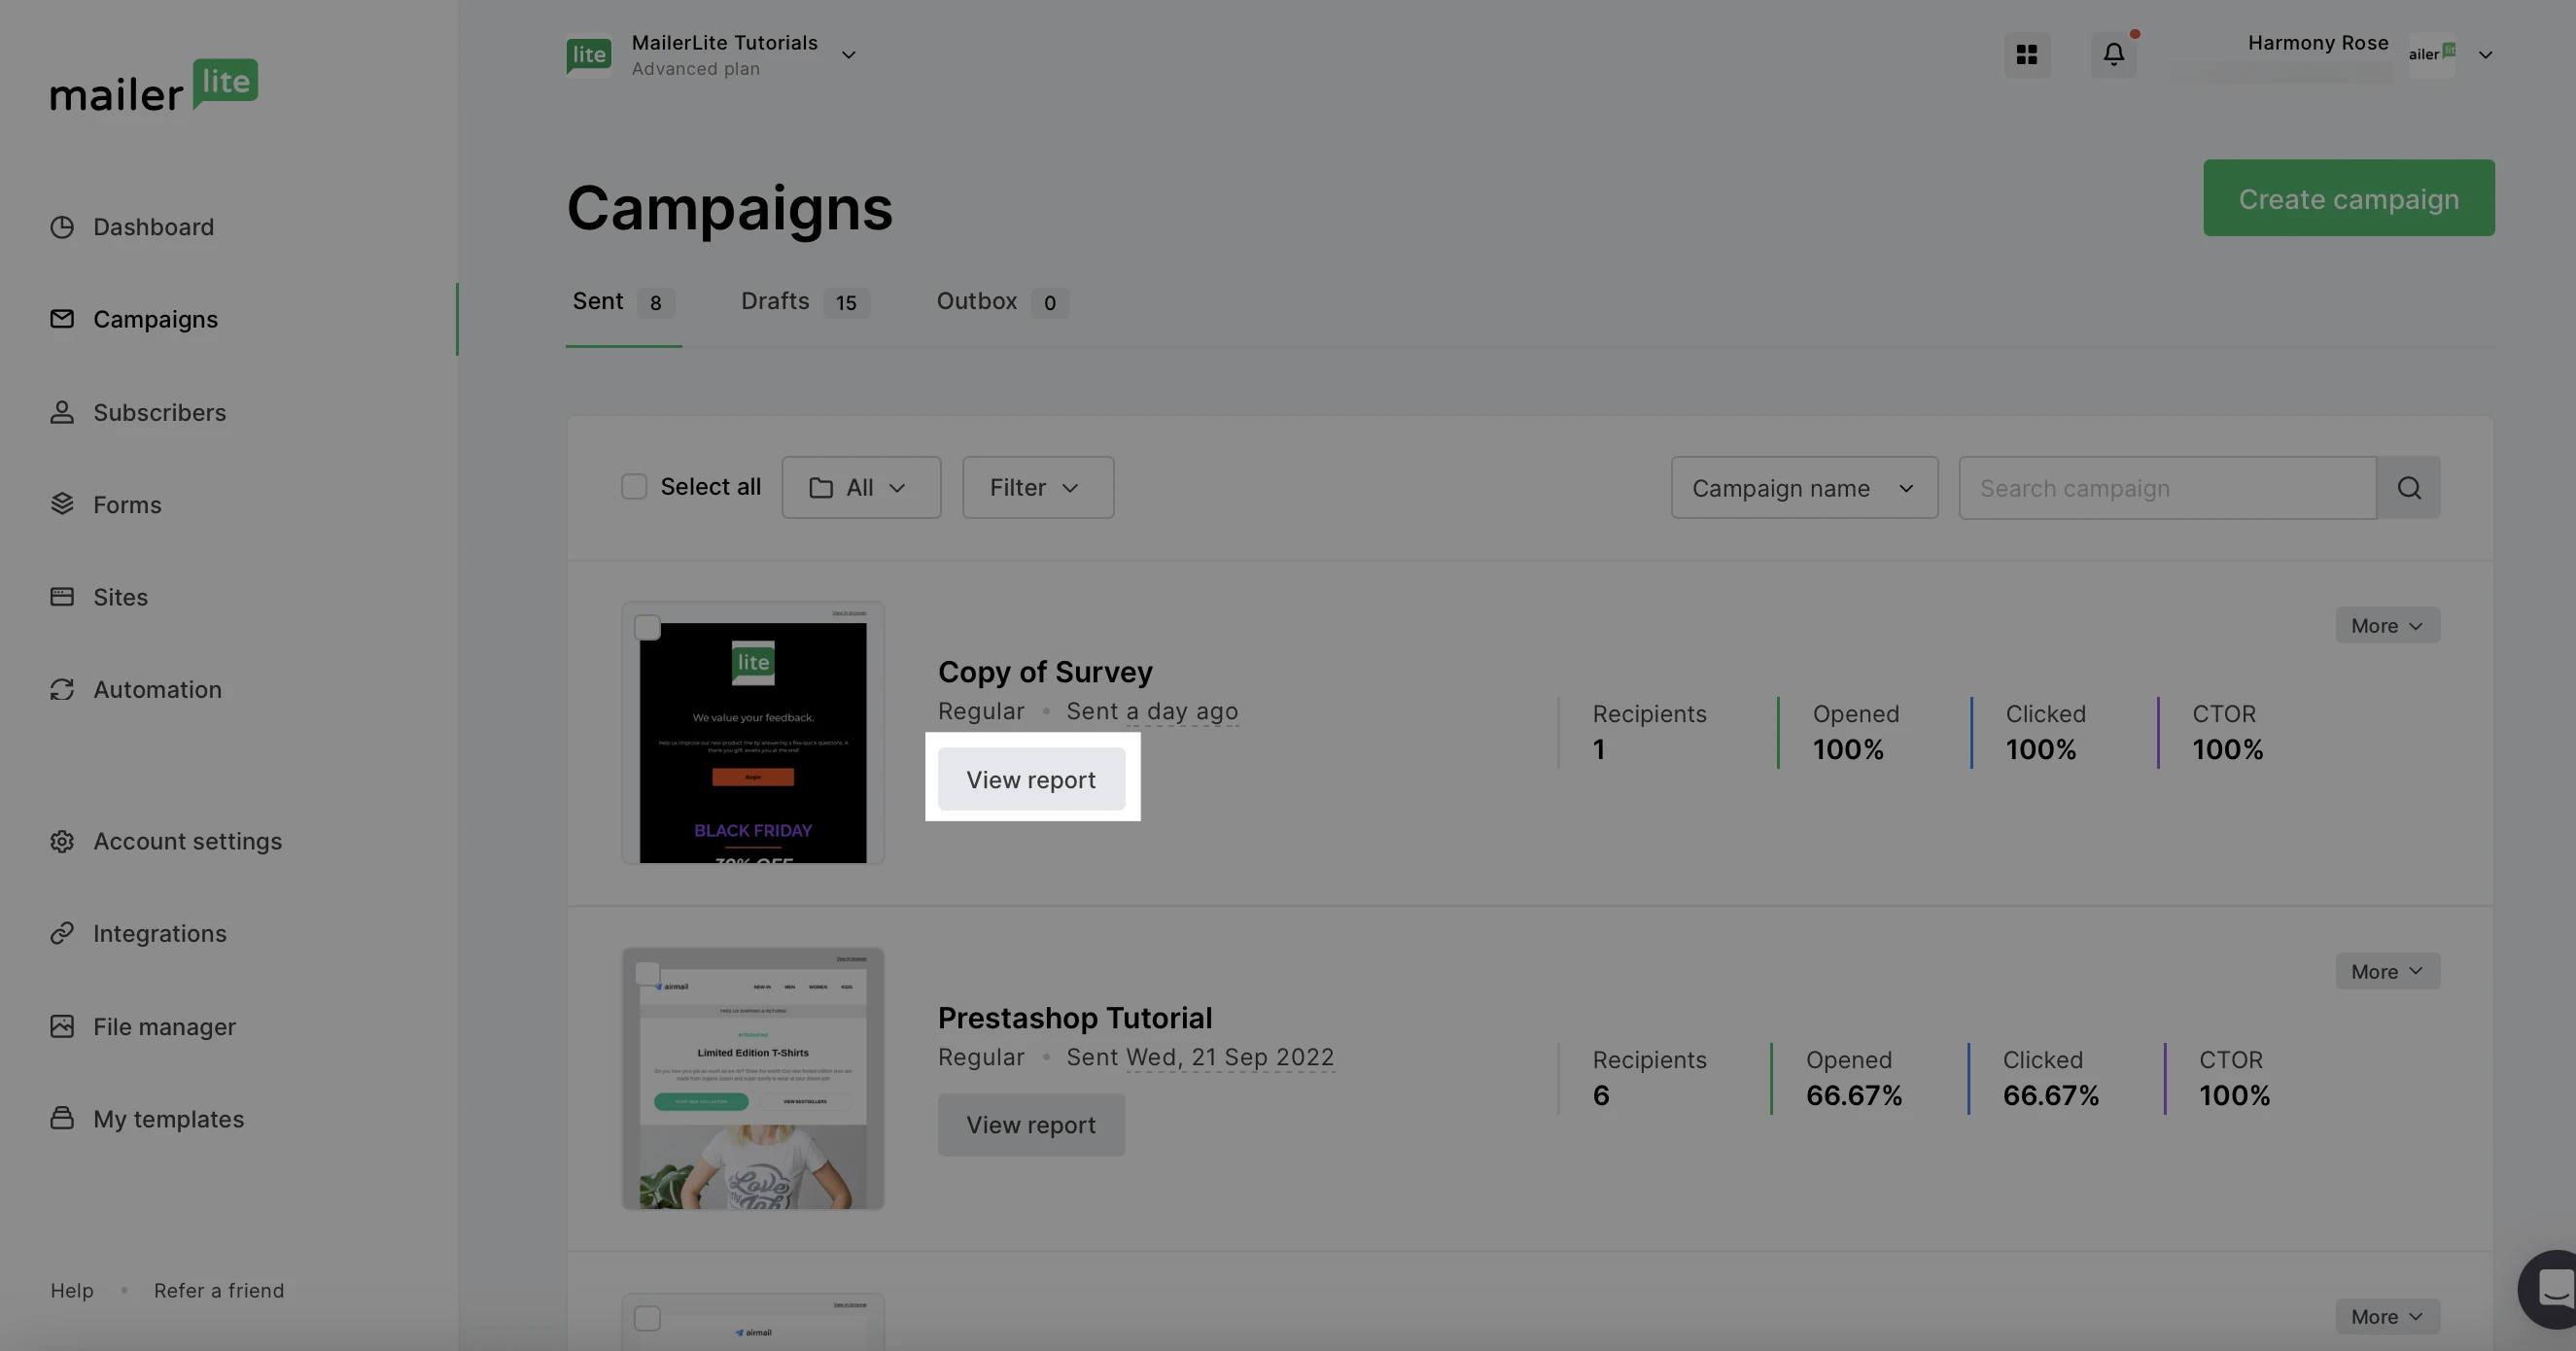Screen dimensions: 2576x1351
Task: Click Refer a friend link
Action: 219,1290
